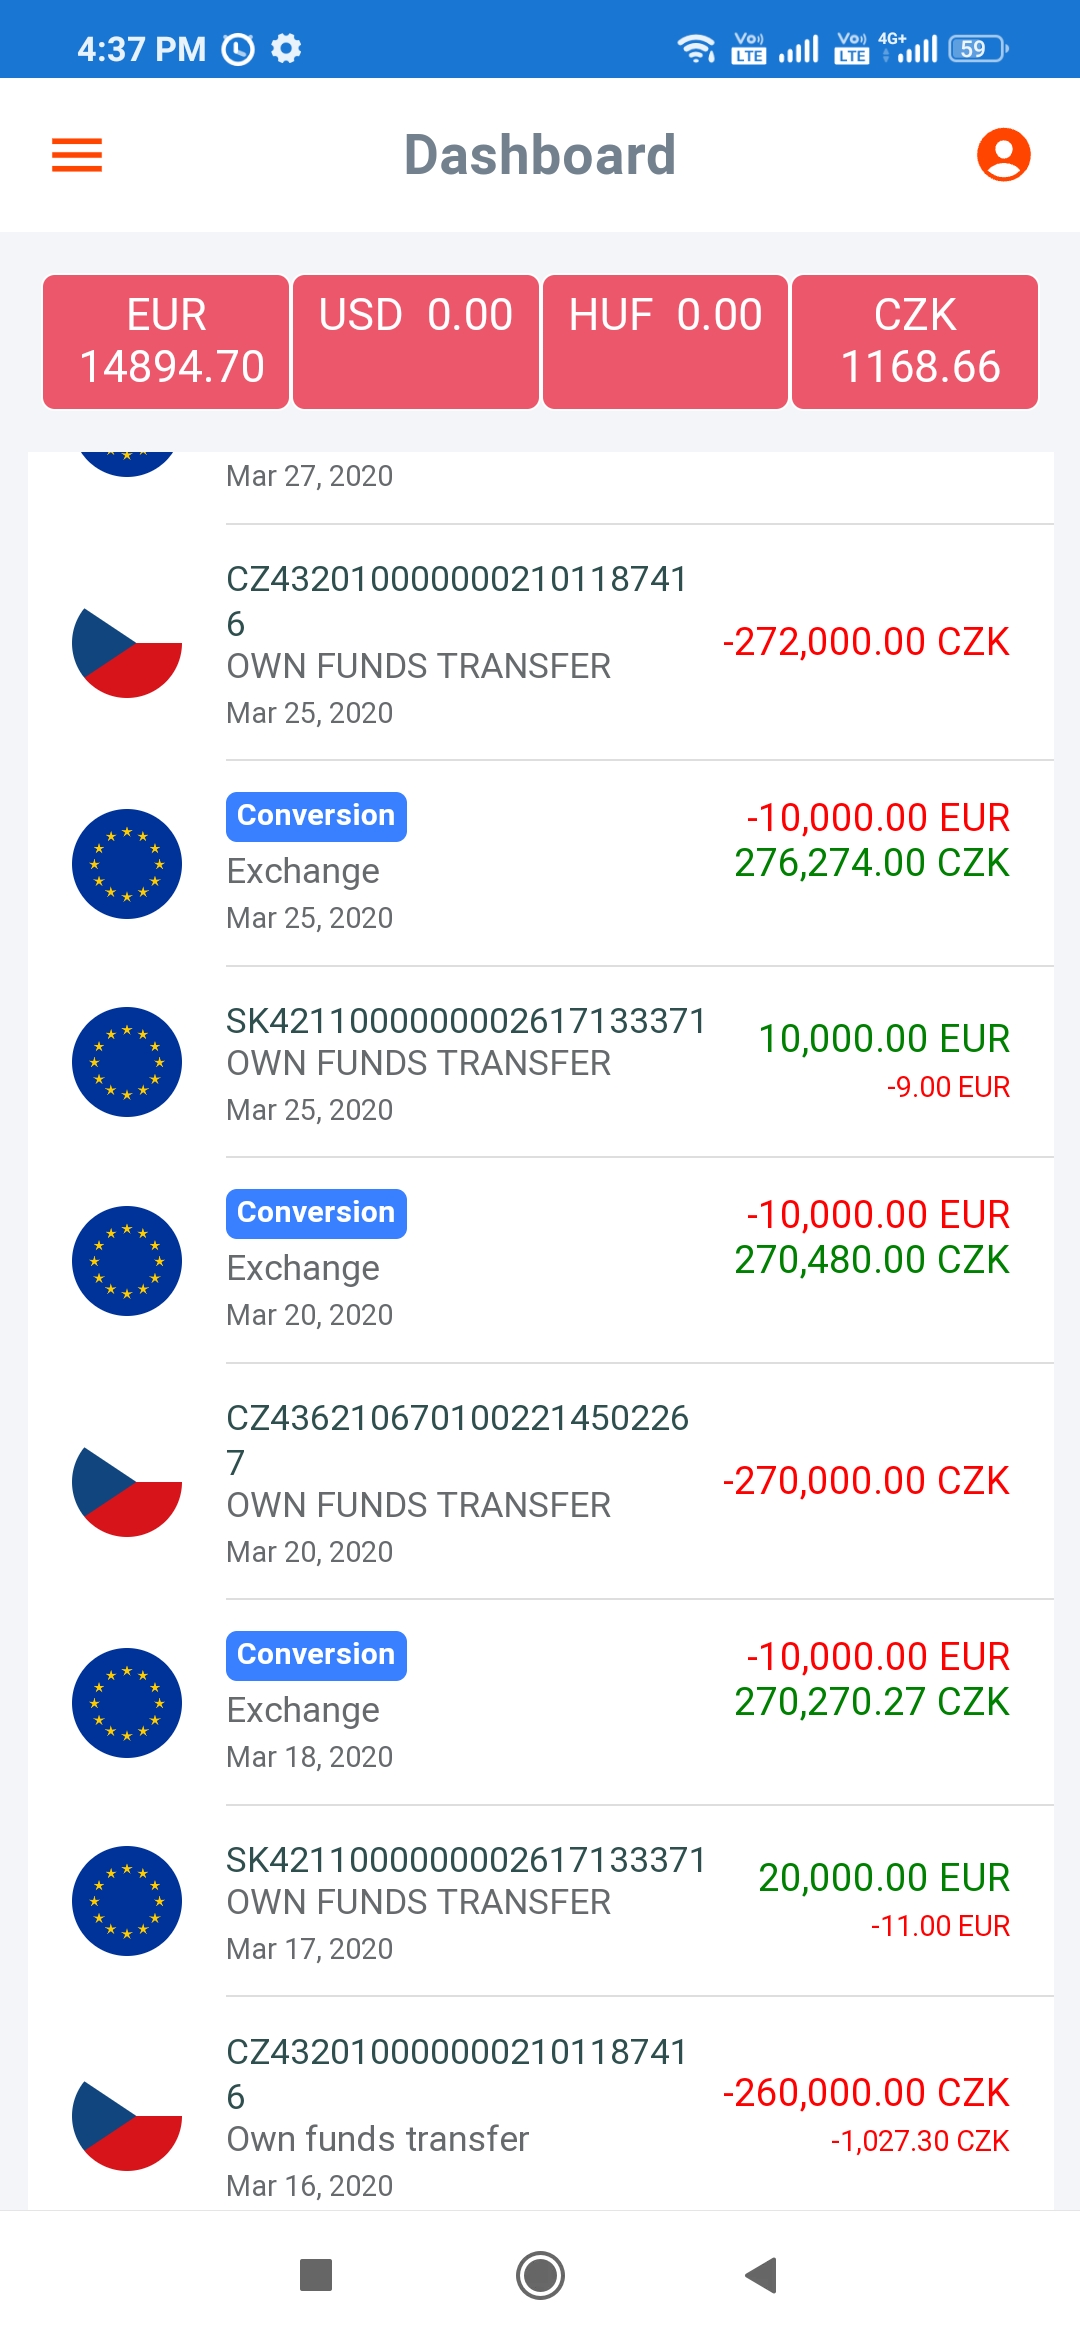Tap EU flag on 276,274.00 CZK conversion

point(127,864)
